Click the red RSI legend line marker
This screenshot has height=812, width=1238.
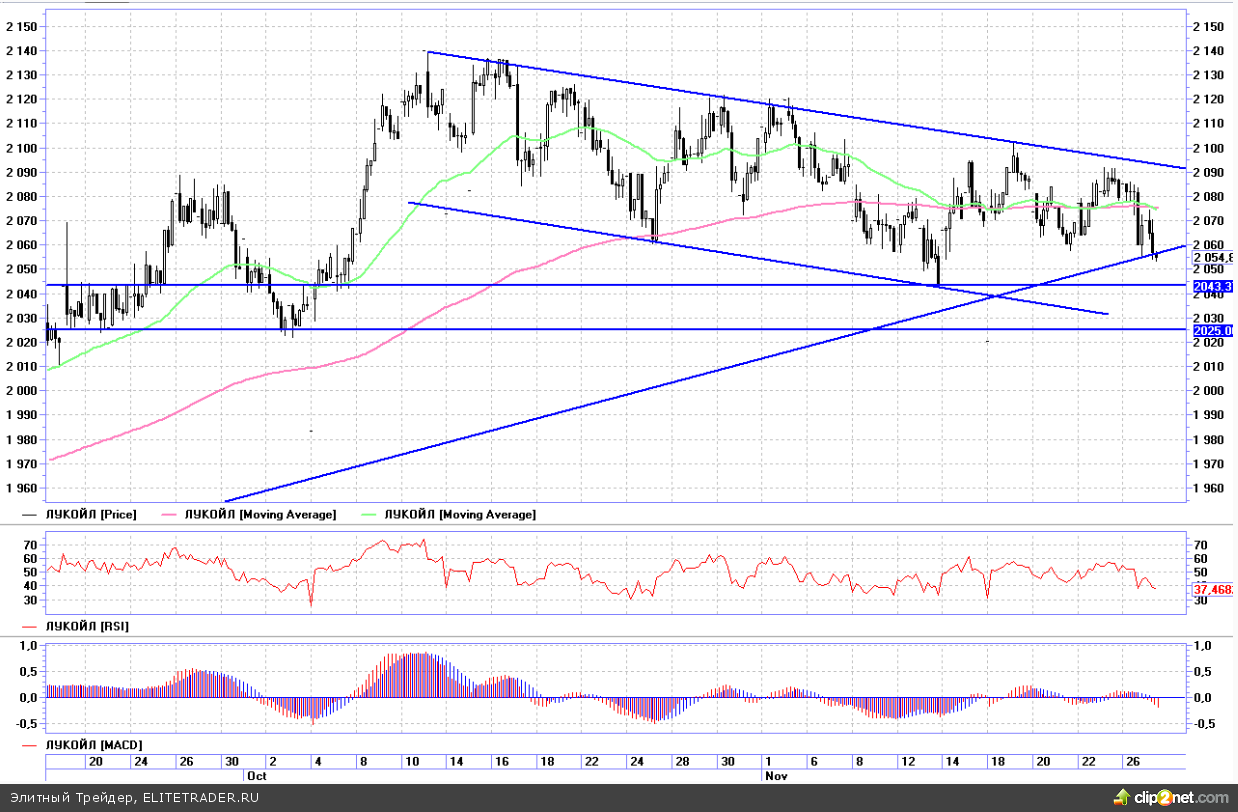coord(31,626)
